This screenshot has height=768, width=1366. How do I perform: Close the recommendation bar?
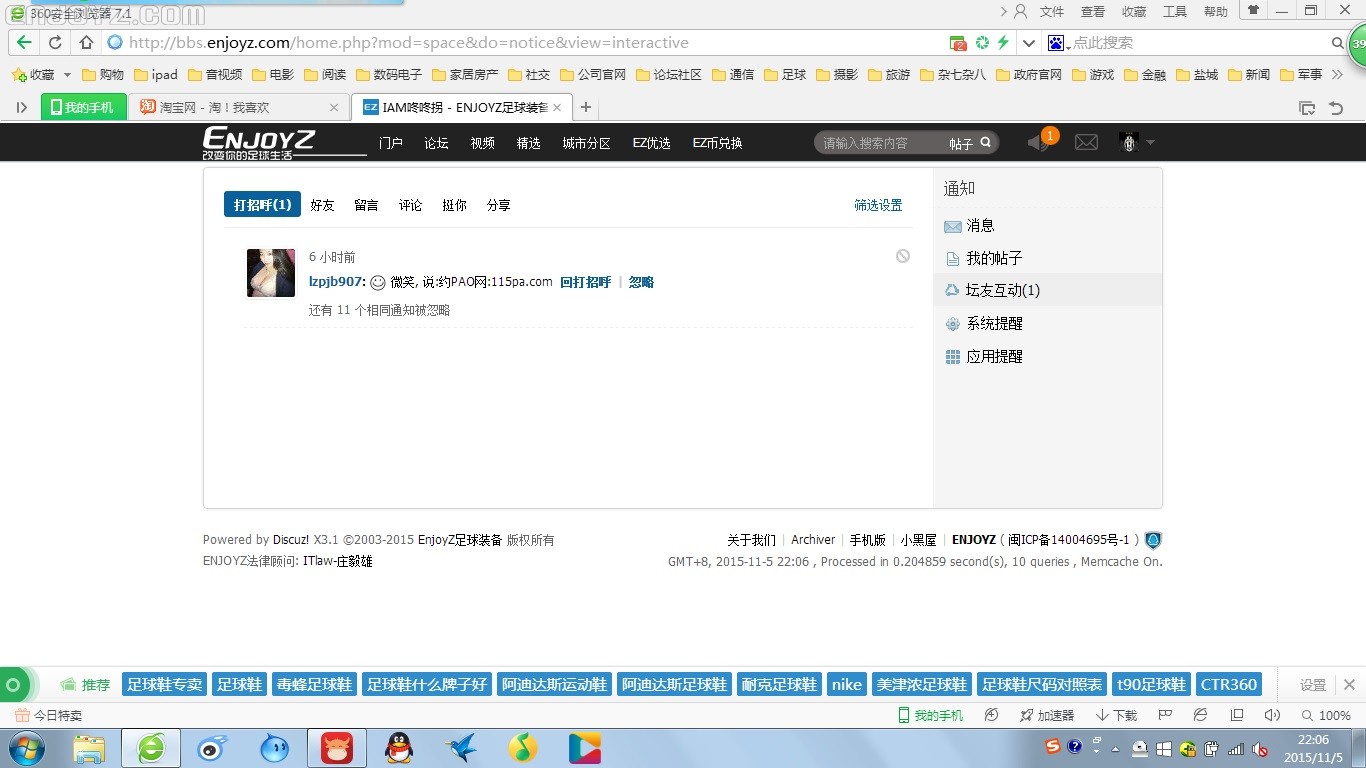(x=1349, y=685)
